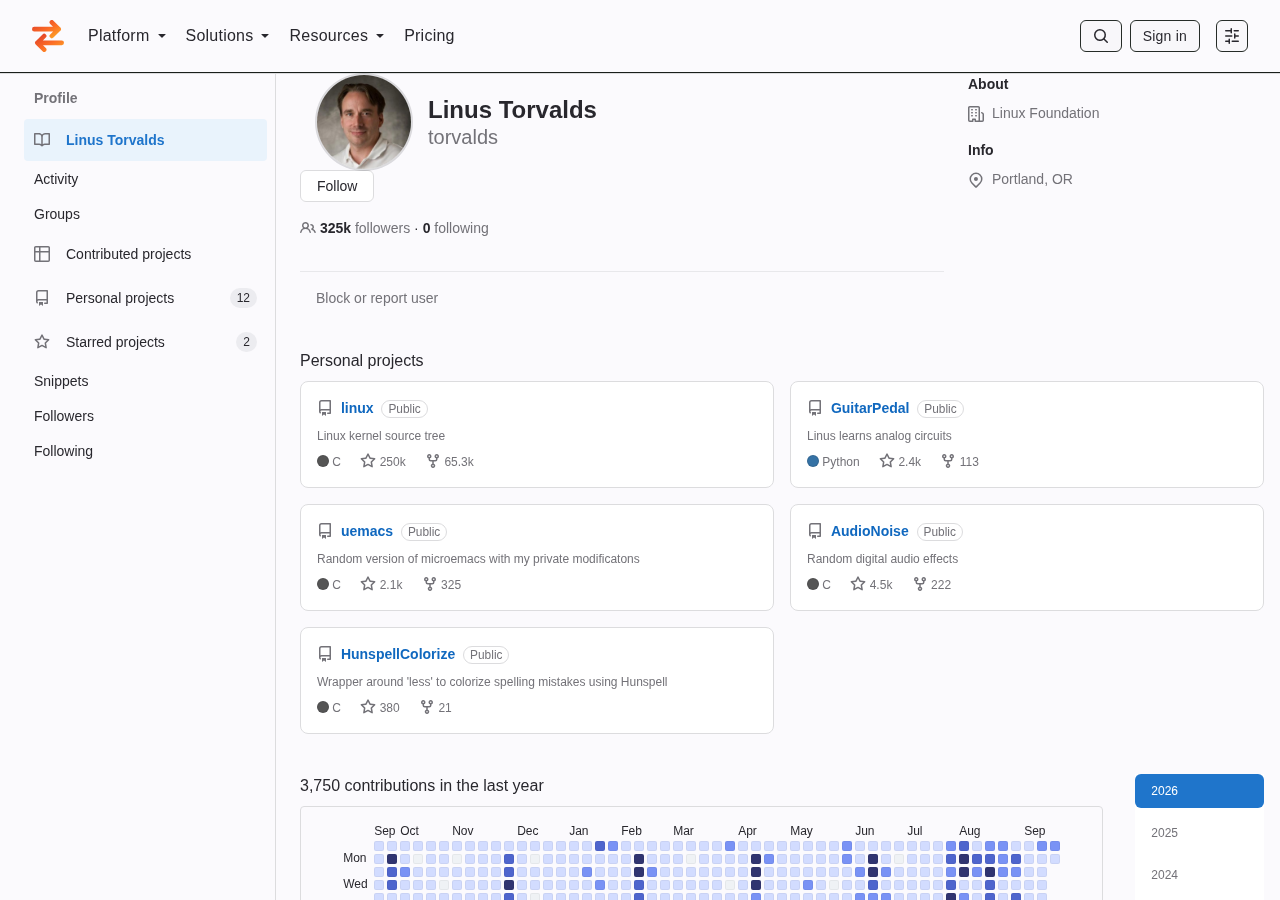Click the Personal projects count badge 12

tap(243, 298)
